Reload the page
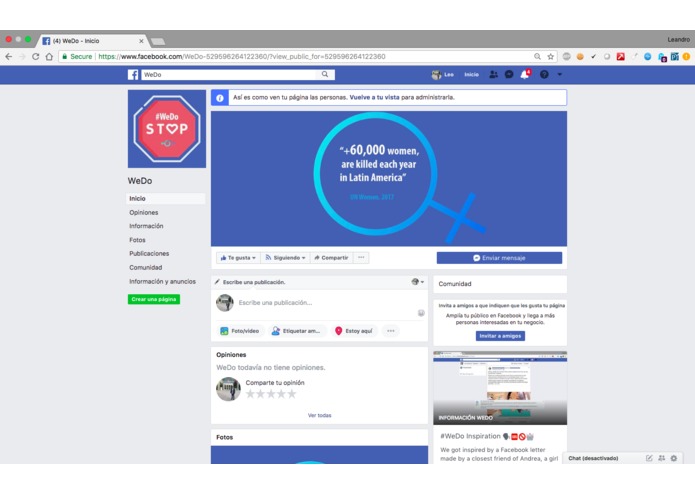The width and height of the screenshot is (695, 494). [x=35, y=57]
